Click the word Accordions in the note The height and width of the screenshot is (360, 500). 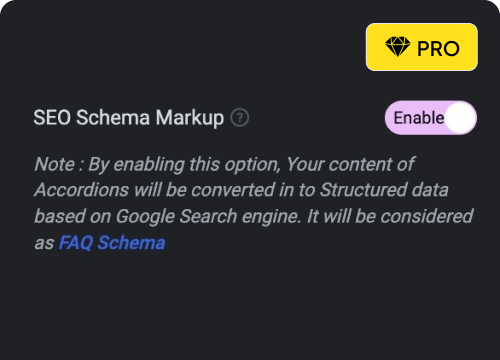click(x=82, y=190)
